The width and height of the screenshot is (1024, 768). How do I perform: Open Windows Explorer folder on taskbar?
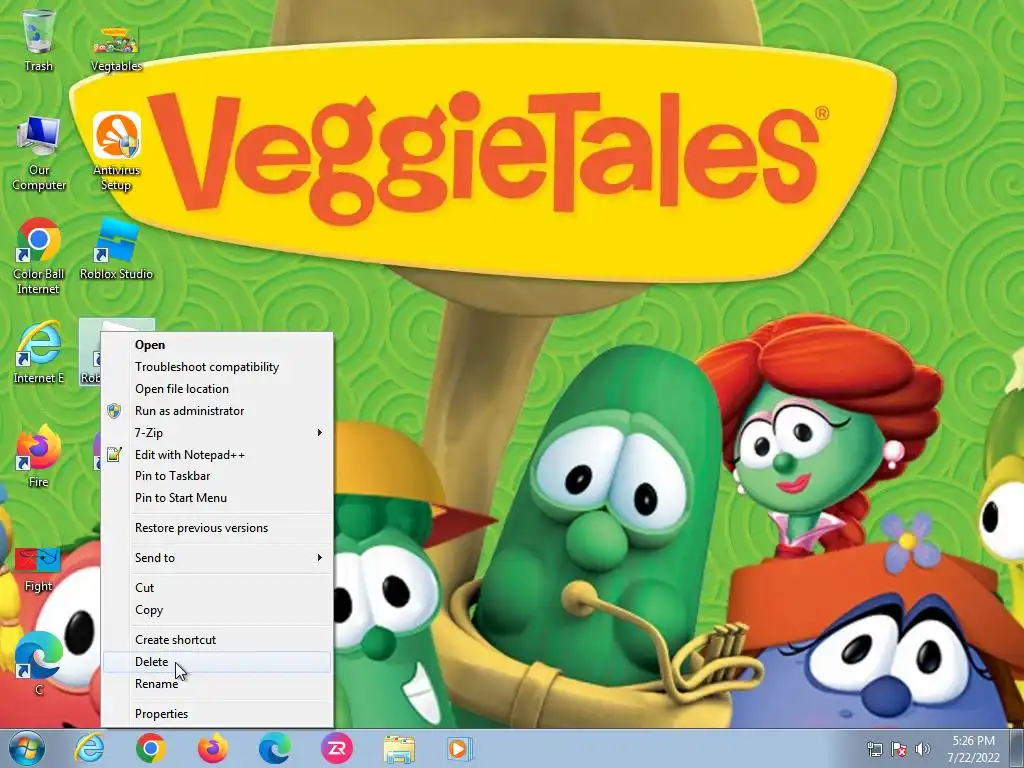399,749
